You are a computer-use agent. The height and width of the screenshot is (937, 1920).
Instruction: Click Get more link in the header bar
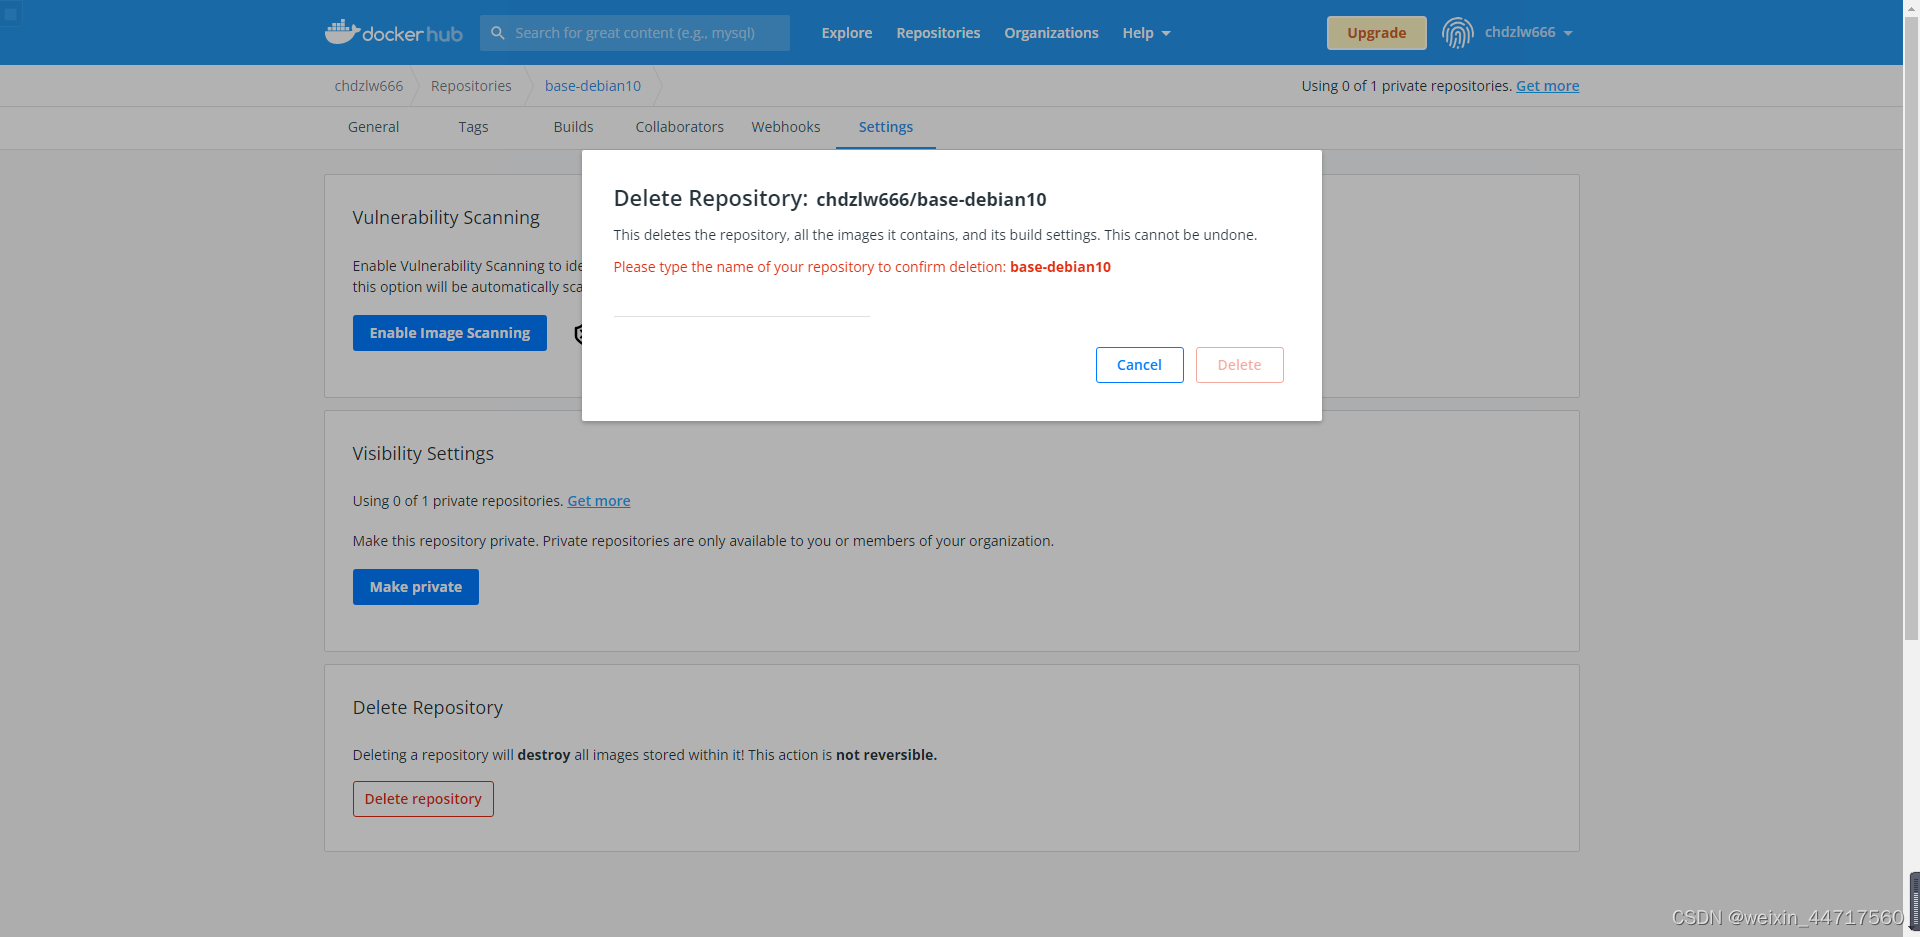click(1547, 86)
